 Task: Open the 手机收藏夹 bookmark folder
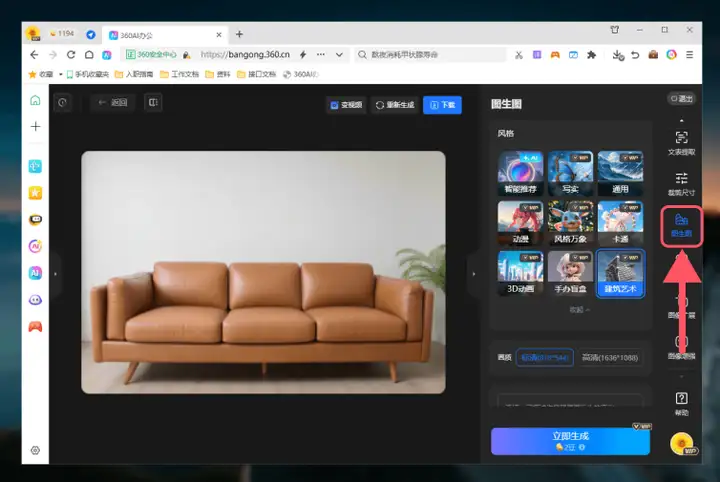pyautogui.click(x=88, y=74)
